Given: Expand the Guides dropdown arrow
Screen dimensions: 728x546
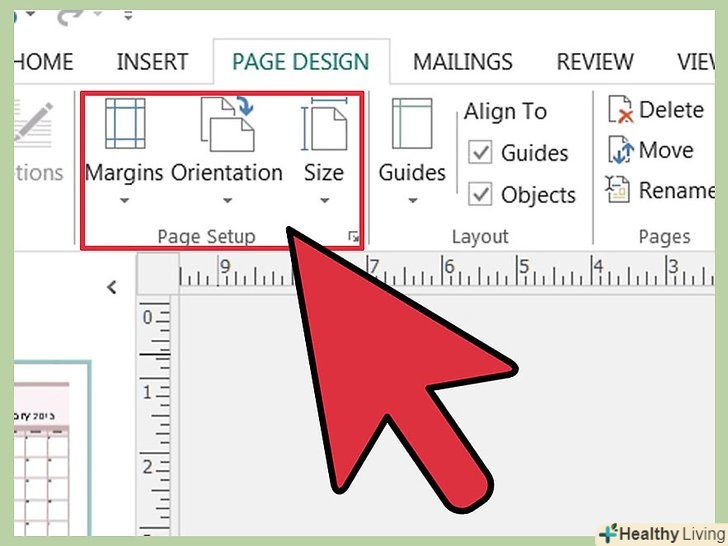Looking at the screenshot, I should tap(412, 201).
